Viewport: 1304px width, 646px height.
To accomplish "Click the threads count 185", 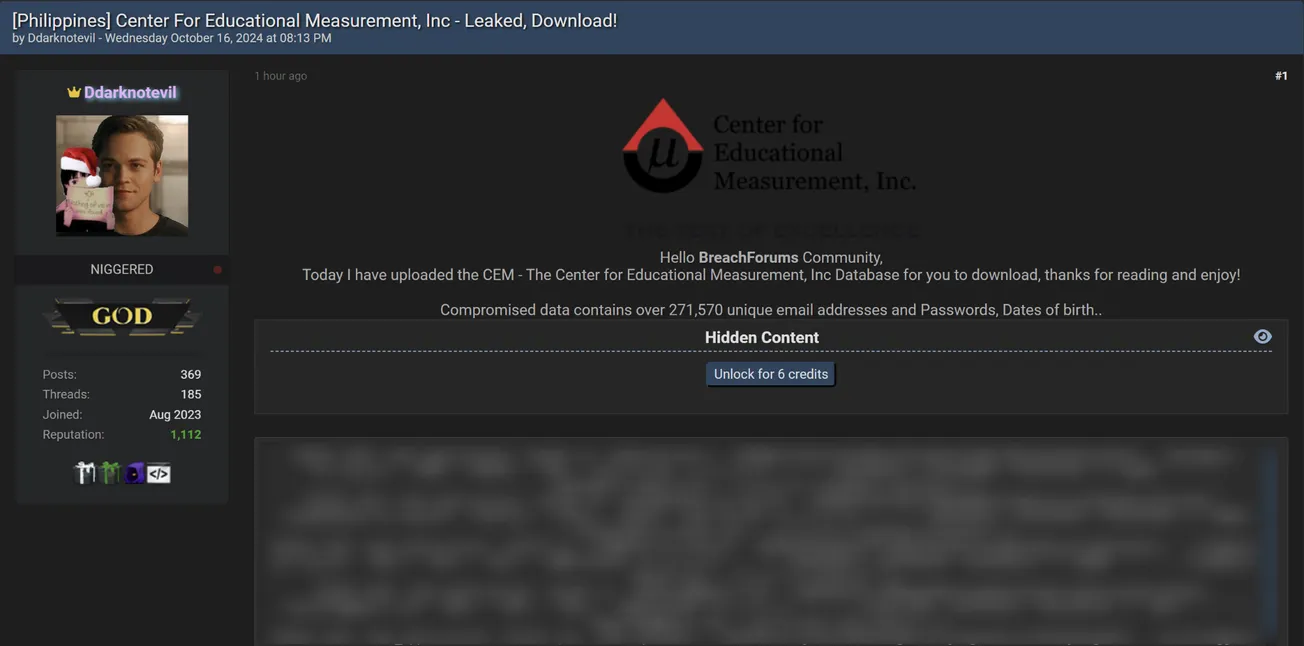I will point(190,394).
